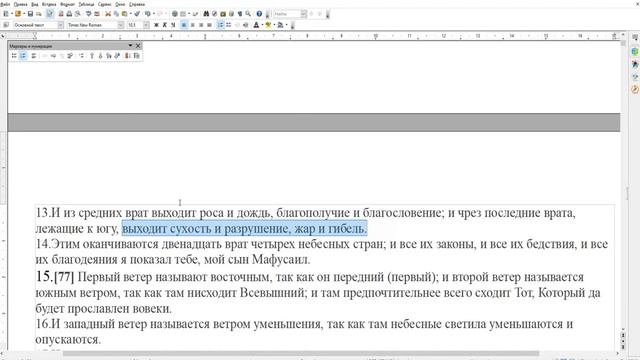The height and width of the screenshot is (360, 640).
Task: Open Print Preview icon
Action: tap(78, 14)
